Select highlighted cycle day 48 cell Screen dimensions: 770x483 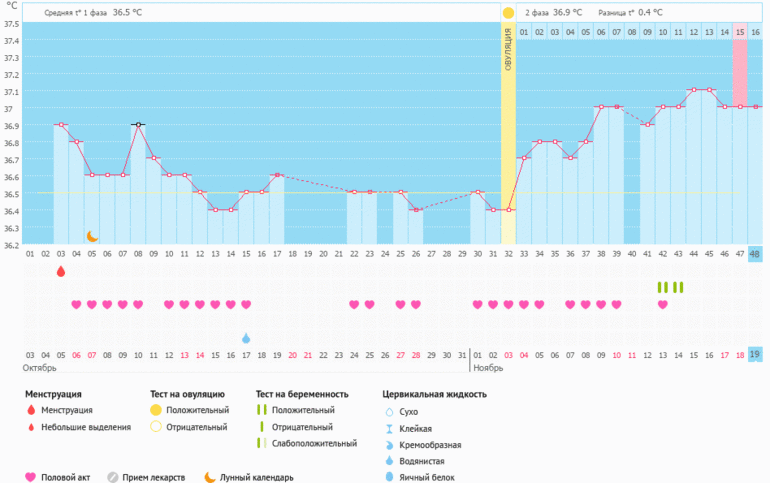coord(755,255)
